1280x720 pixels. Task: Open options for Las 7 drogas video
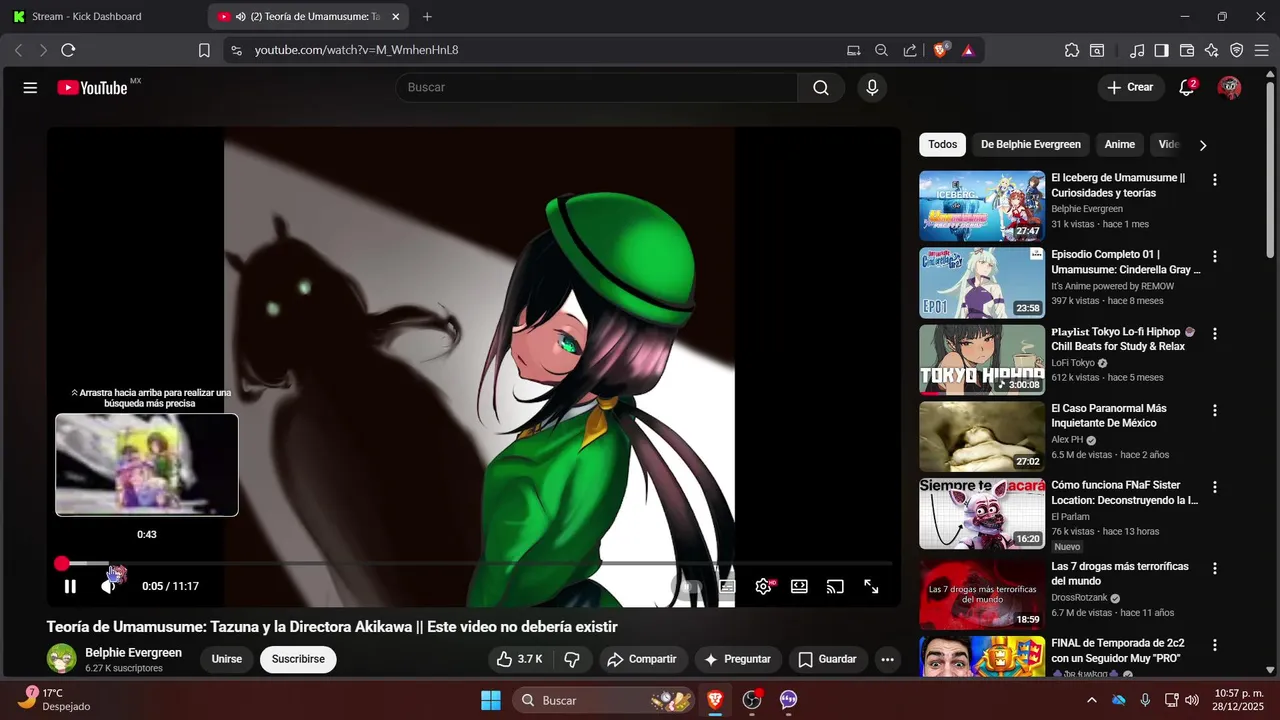coord(1215,568)
